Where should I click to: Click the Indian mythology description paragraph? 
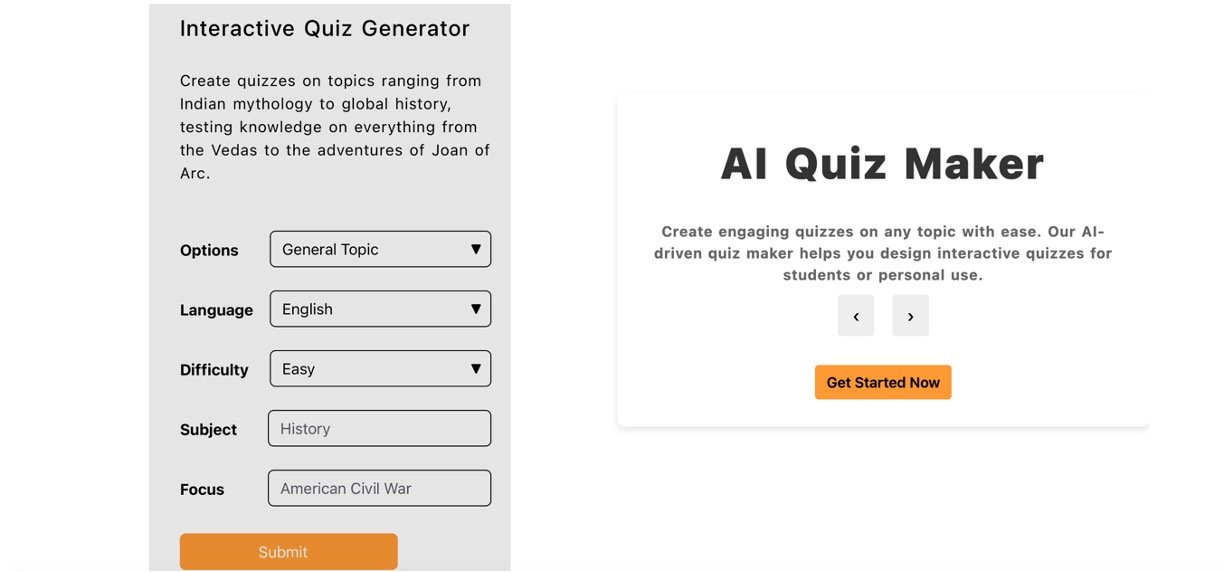click(x=334, y=127)
